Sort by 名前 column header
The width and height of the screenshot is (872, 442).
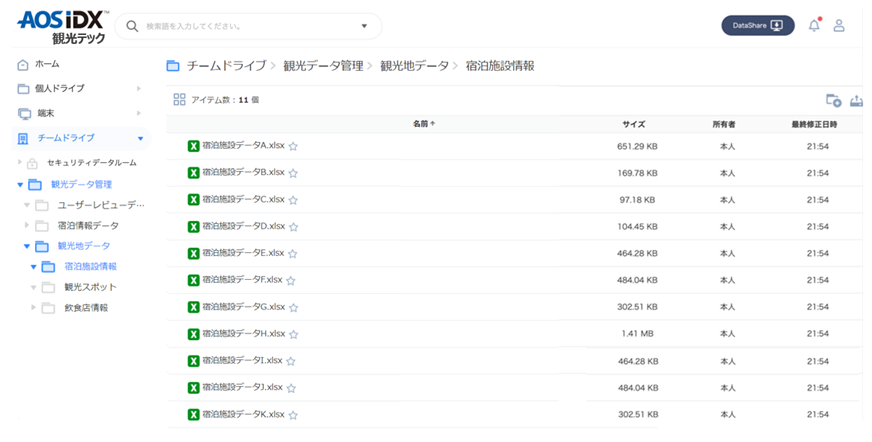[x=424, y=124]
